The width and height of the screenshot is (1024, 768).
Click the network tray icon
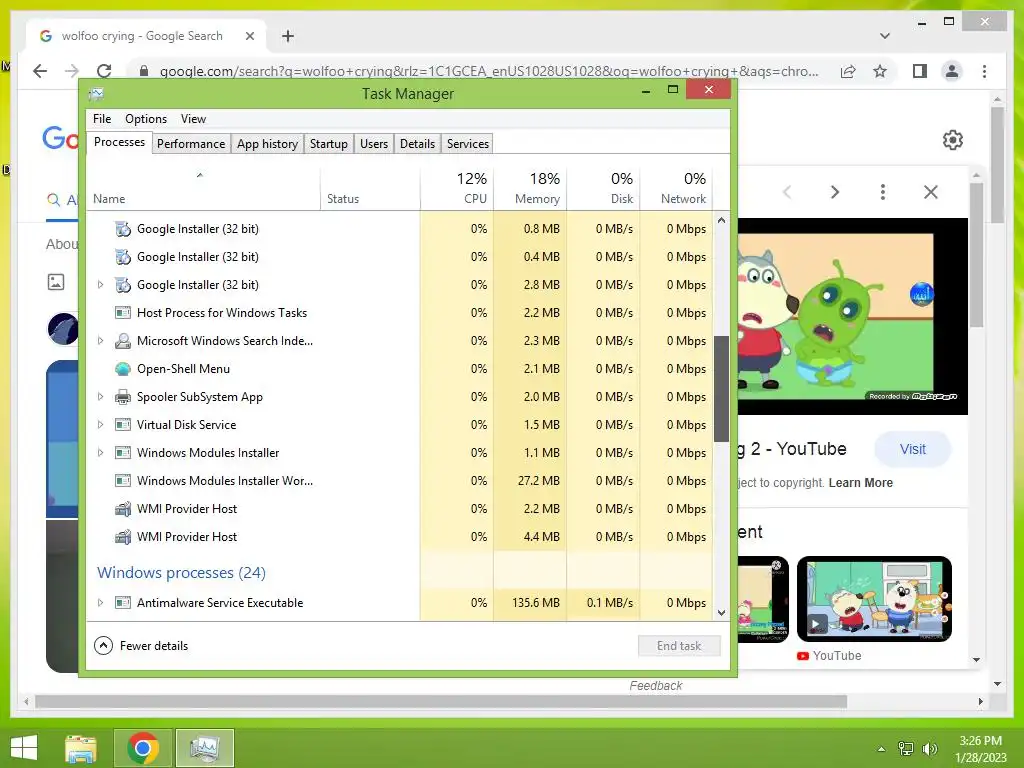(906, 749)
